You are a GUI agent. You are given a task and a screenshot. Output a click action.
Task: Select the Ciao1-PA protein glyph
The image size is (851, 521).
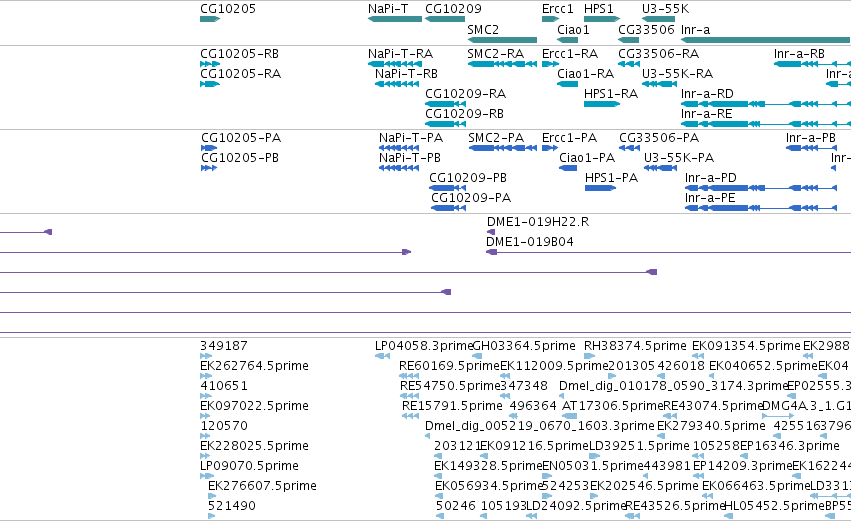(568, 168)
